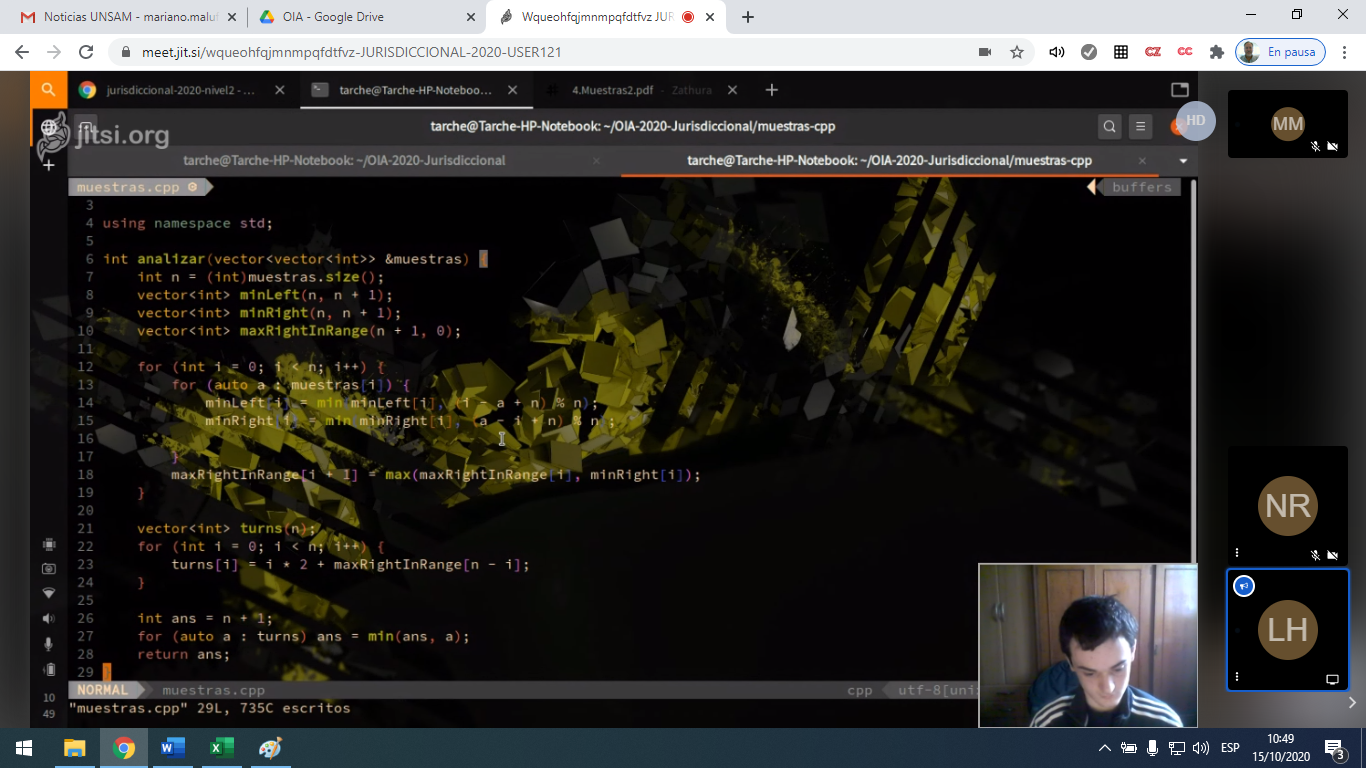
Task: Go back in browser history
Action: click(x=23, y=52)
